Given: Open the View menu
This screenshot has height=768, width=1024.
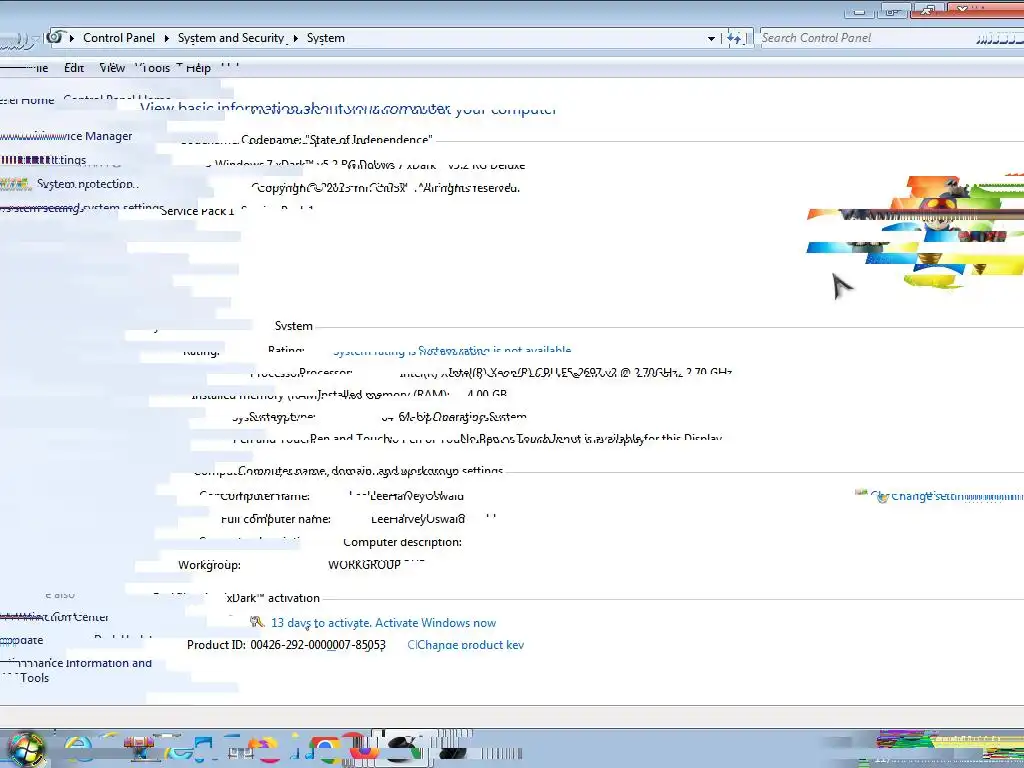Looking at the screenshot, I should pyautogui.click(x=112, y=68).
